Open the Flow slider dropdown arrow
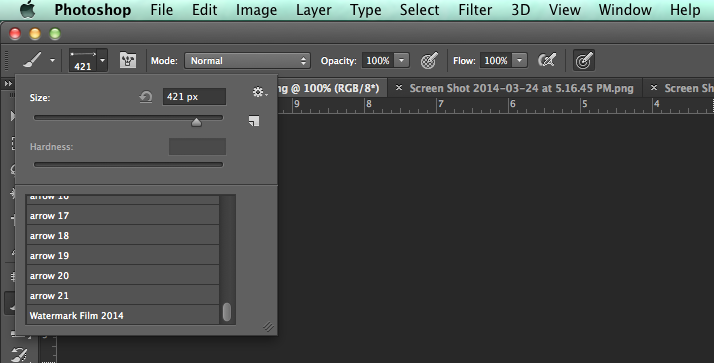This screenshot has width=714, height=363. tap(520, 61)
